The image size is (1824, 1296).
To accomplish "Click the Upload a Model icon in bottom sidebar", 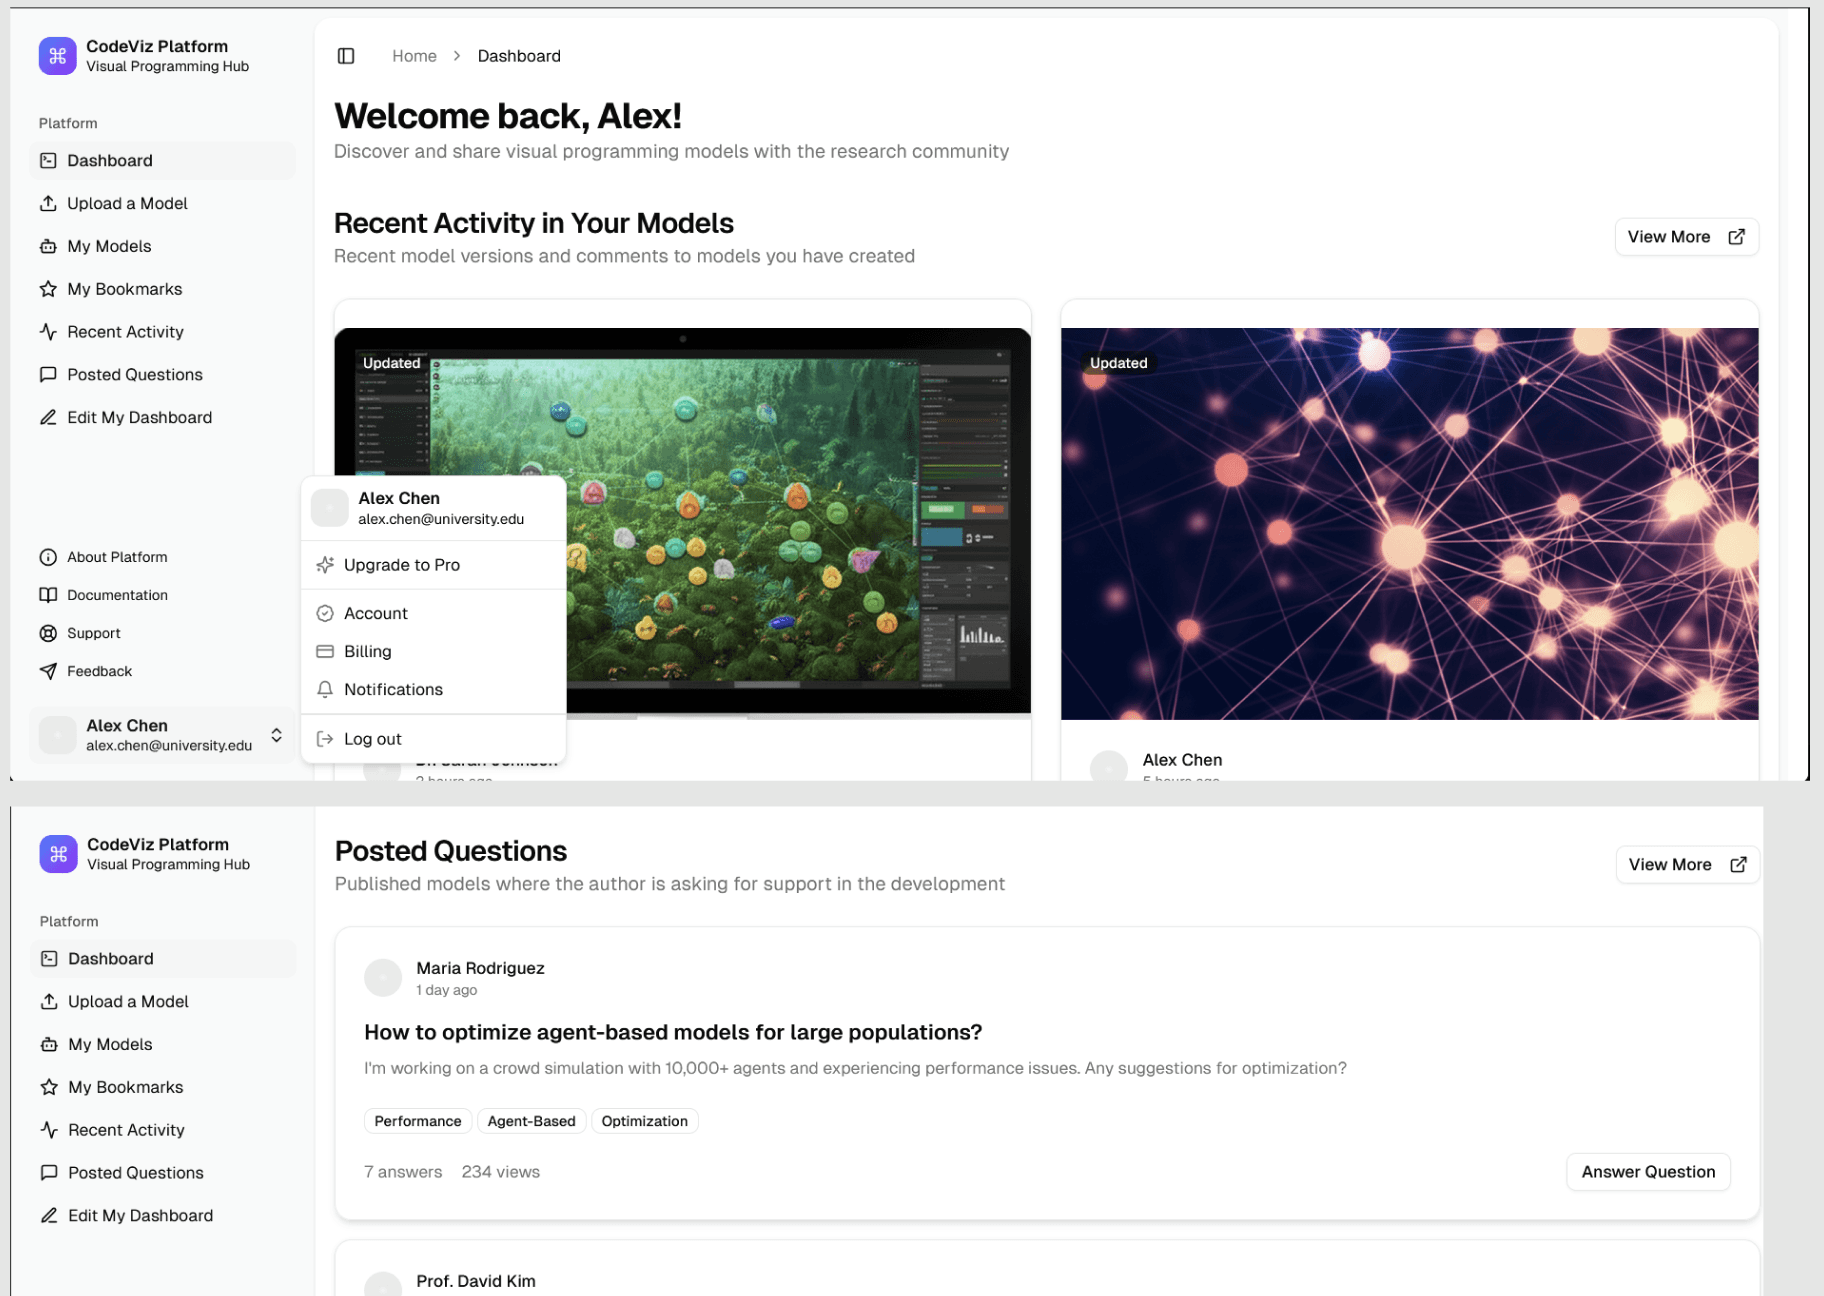I will [x=49, y=1001].
